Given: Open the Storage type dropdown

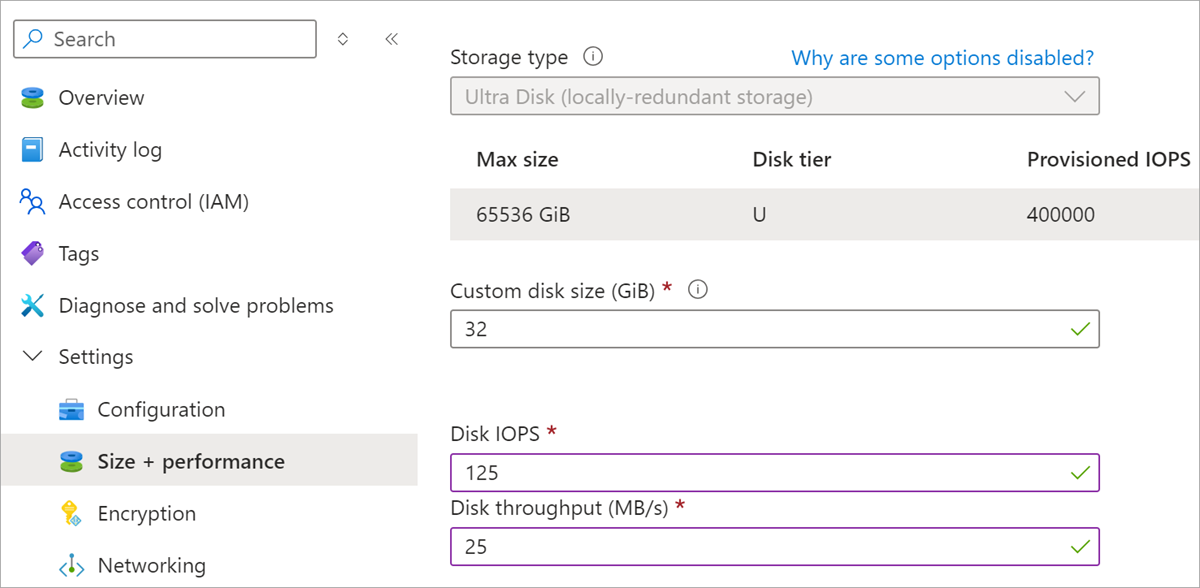Looking at the screenshot, I should click(775, 97).
